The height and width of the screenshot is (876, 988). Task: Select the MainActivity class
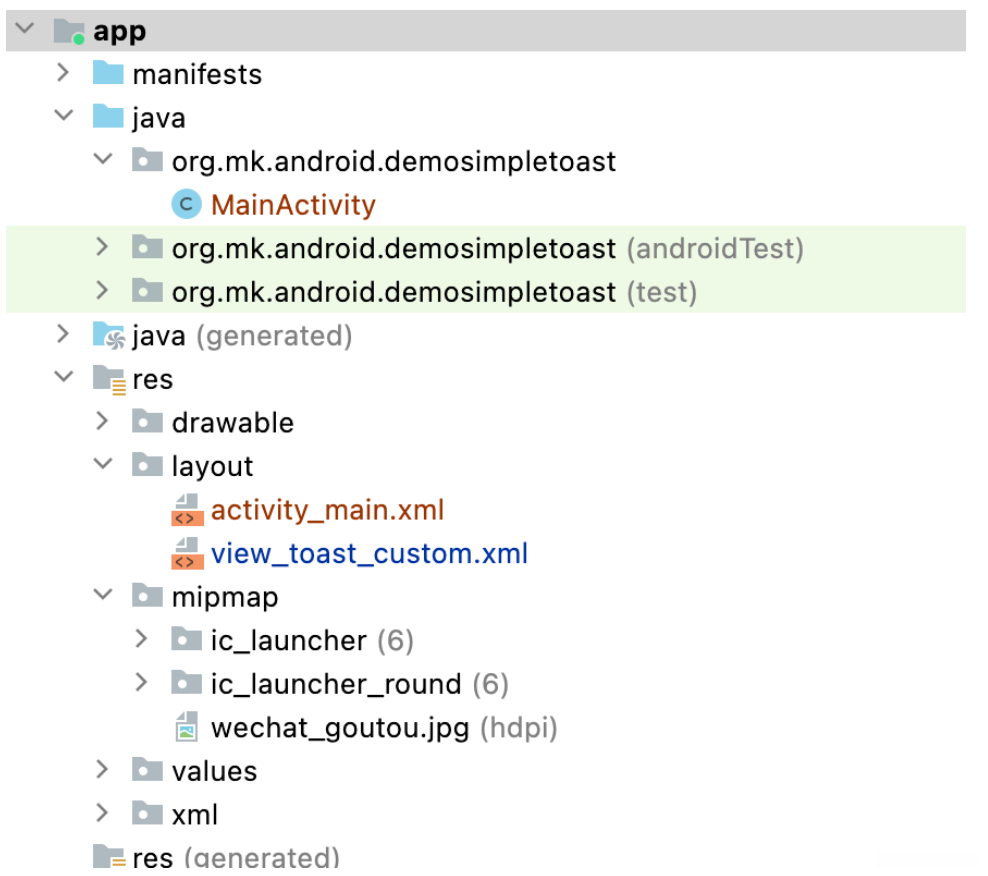(293, 205)
